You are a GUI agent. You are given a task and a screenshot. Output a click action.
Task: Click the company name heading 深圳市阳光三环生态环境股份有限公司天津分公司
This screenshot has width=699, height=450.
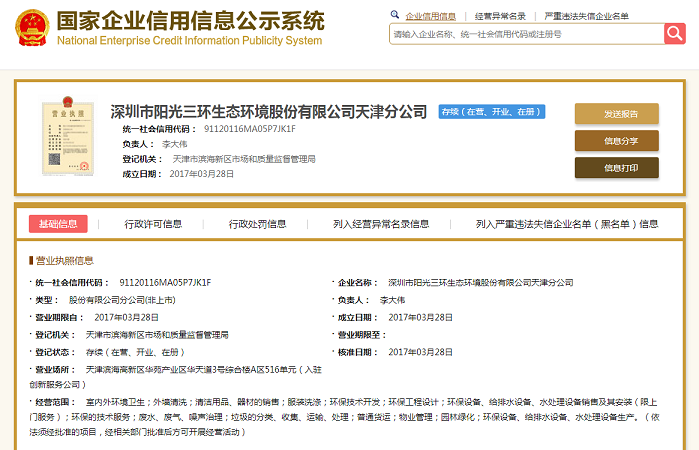pos(268,112)
